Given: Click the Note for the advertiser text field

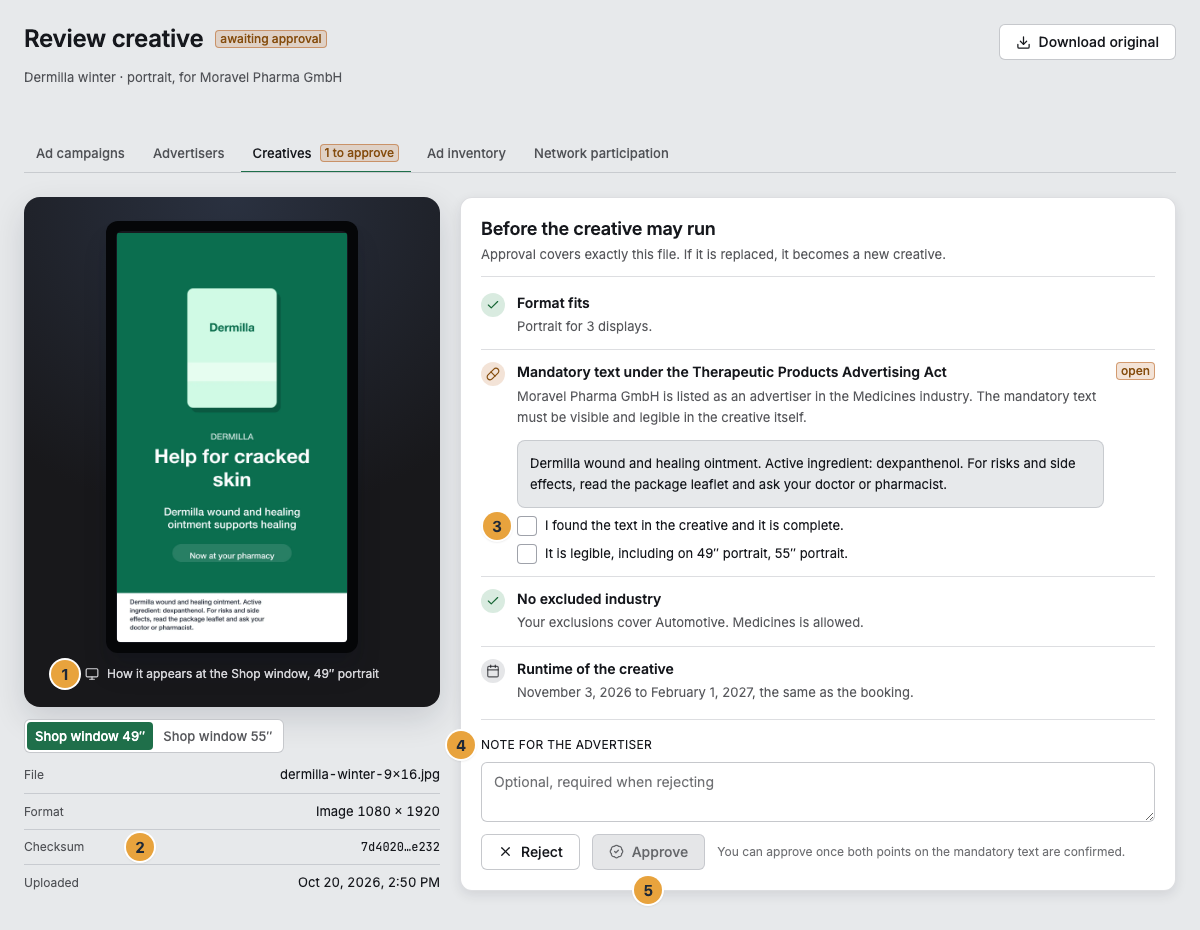Looking at the screenshot, I should point(818,792).
